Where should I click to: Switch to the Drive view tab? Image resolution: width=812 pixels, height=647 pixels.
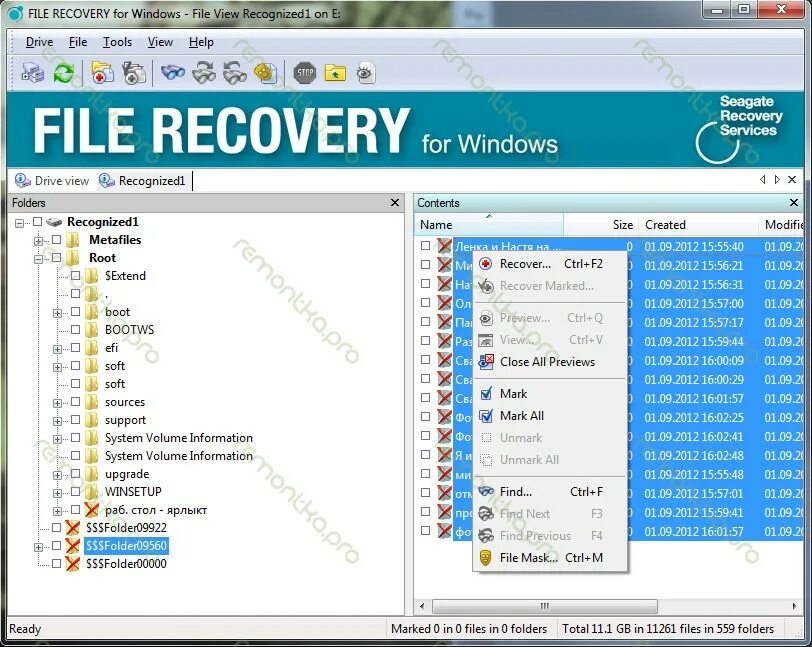[52, 180]
